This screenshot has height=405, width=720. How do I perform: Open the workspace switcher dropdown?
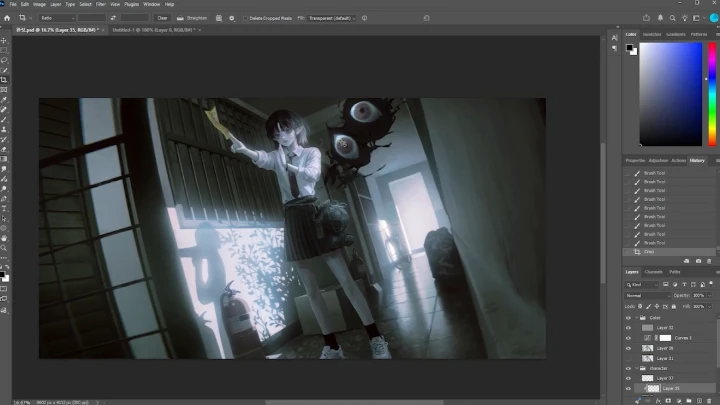point(698,18)
